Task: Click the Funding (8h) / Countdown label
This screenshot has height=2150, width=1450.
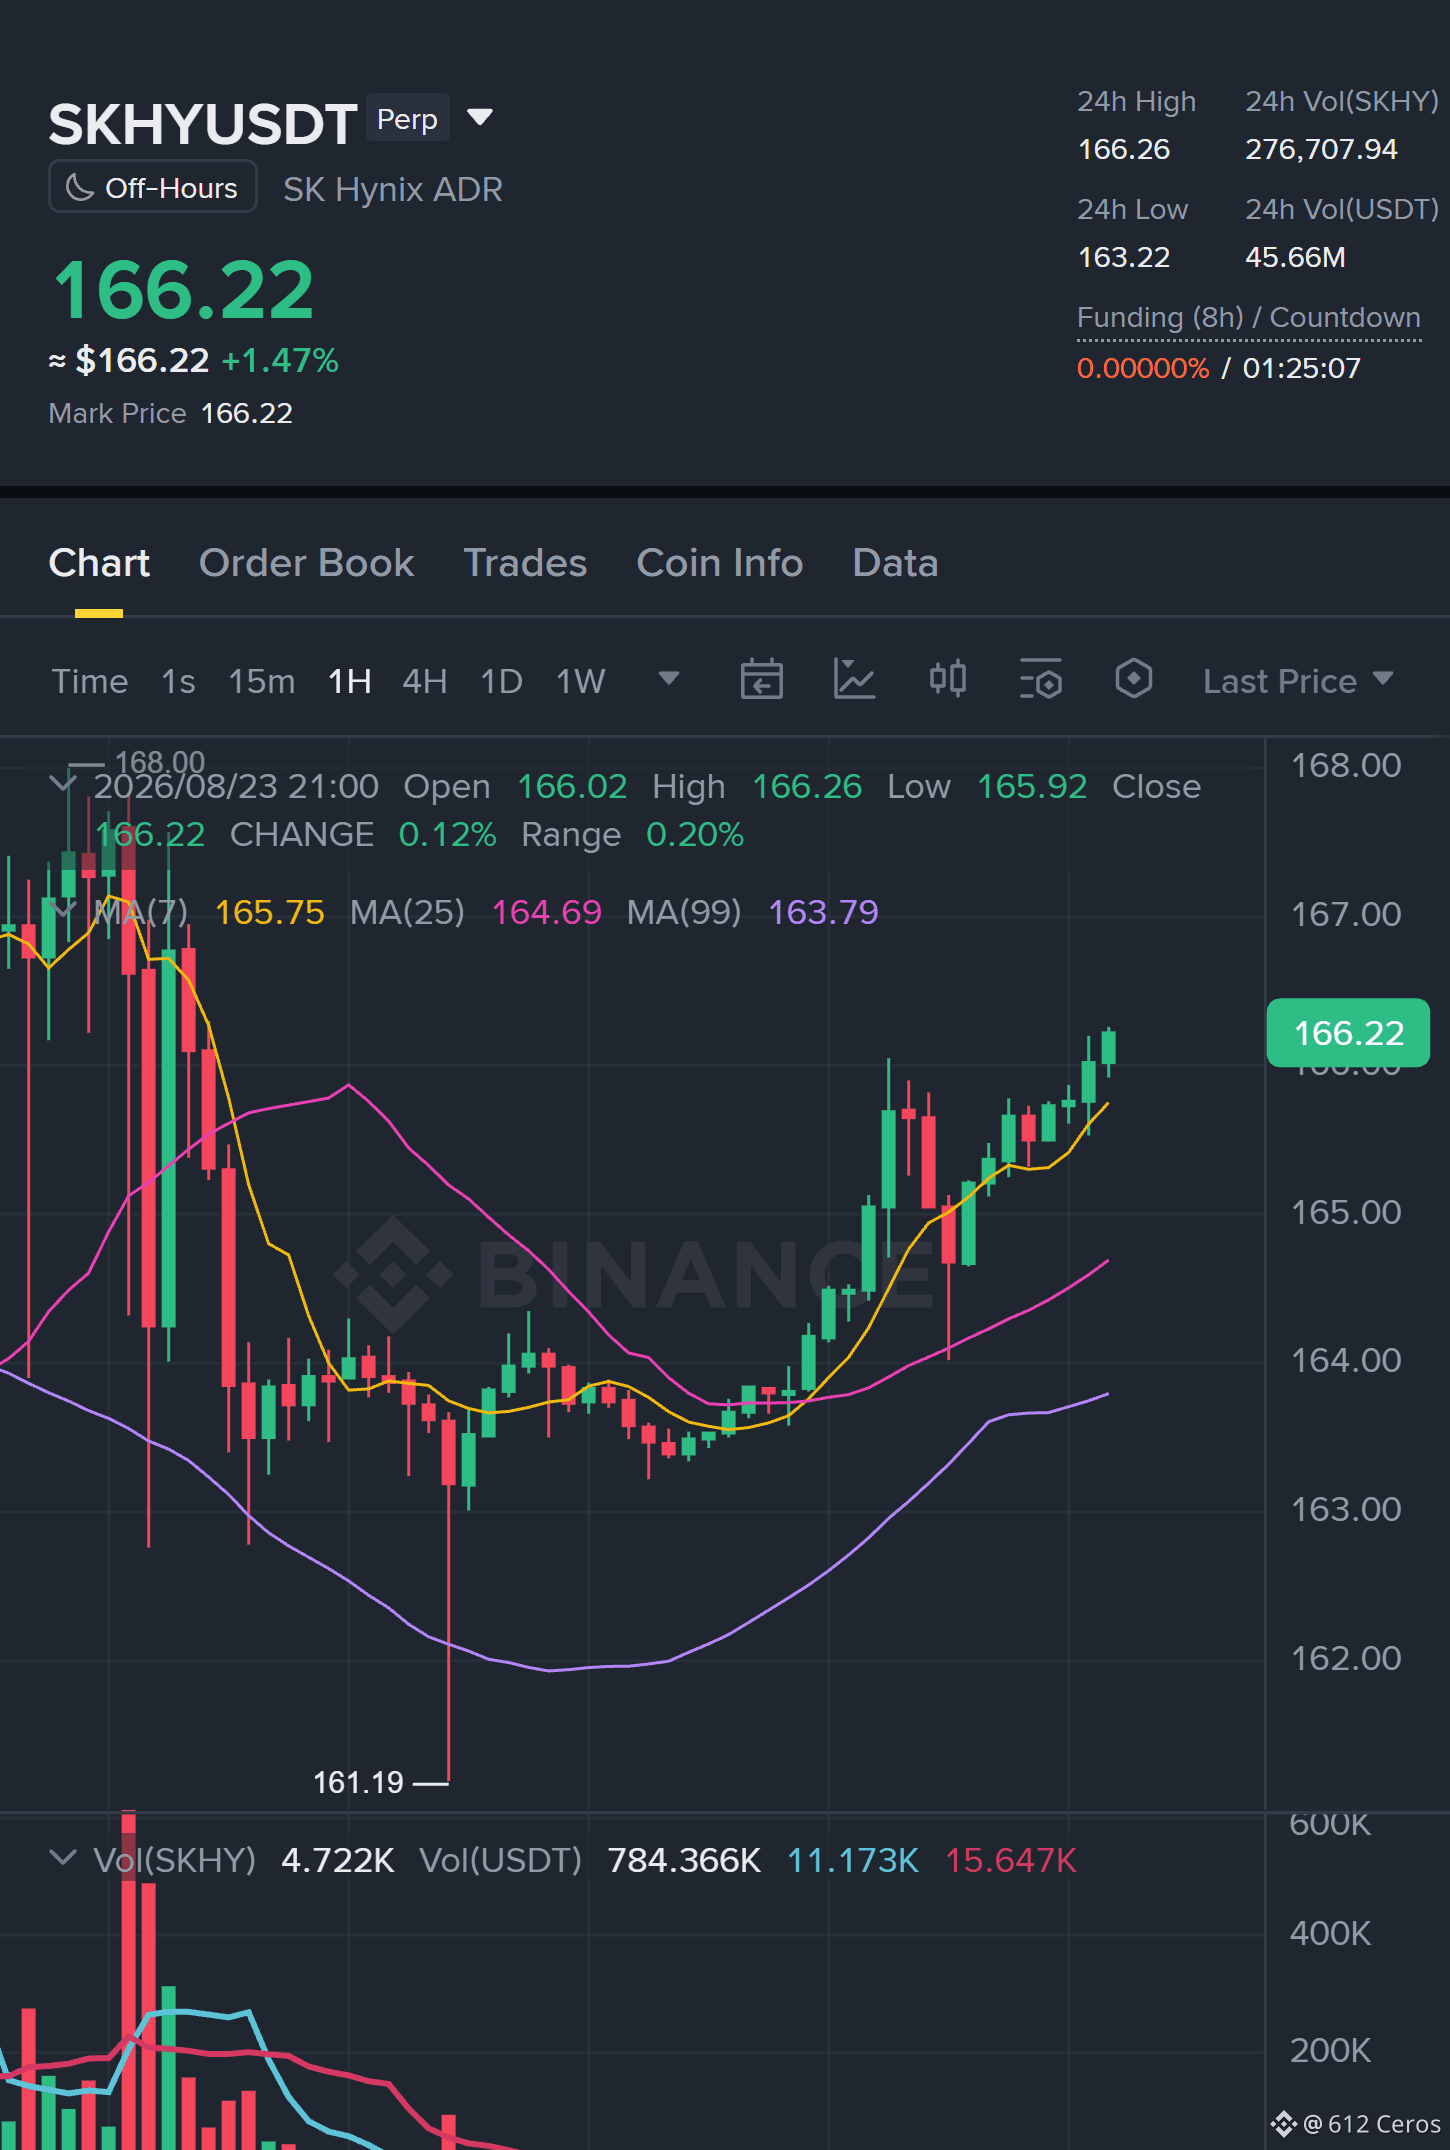Action: [1248, 318]
